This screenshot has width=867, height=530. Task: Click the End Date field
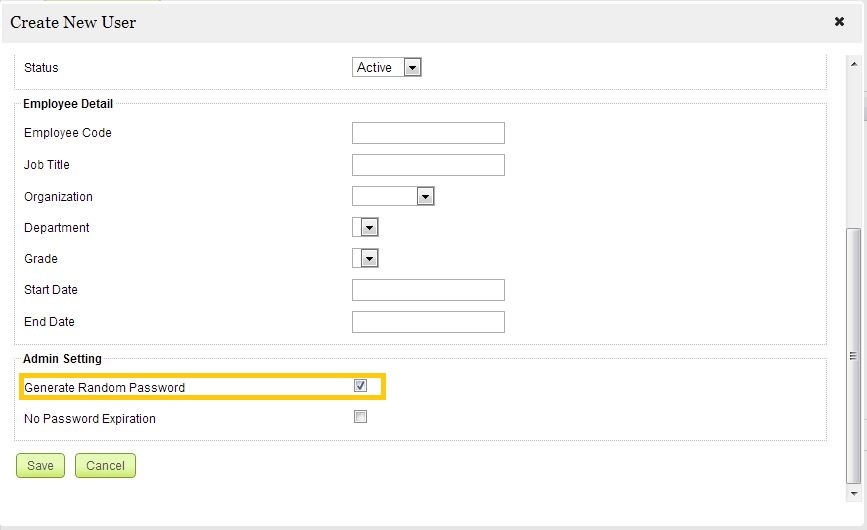(428, 322)
